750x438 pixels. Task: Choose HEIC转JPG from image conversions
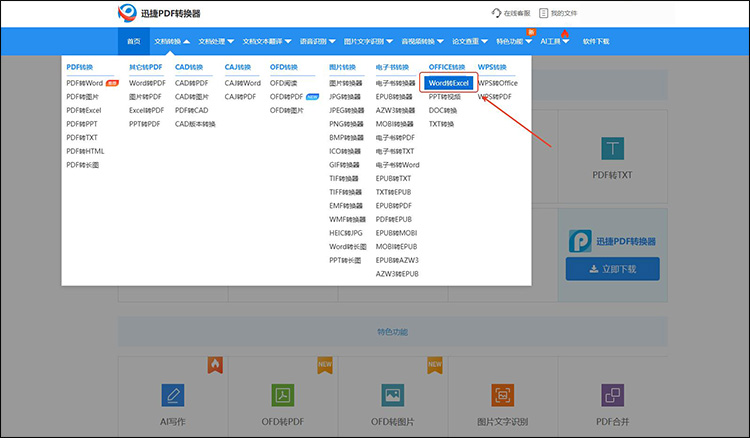(x=346, y=233)
